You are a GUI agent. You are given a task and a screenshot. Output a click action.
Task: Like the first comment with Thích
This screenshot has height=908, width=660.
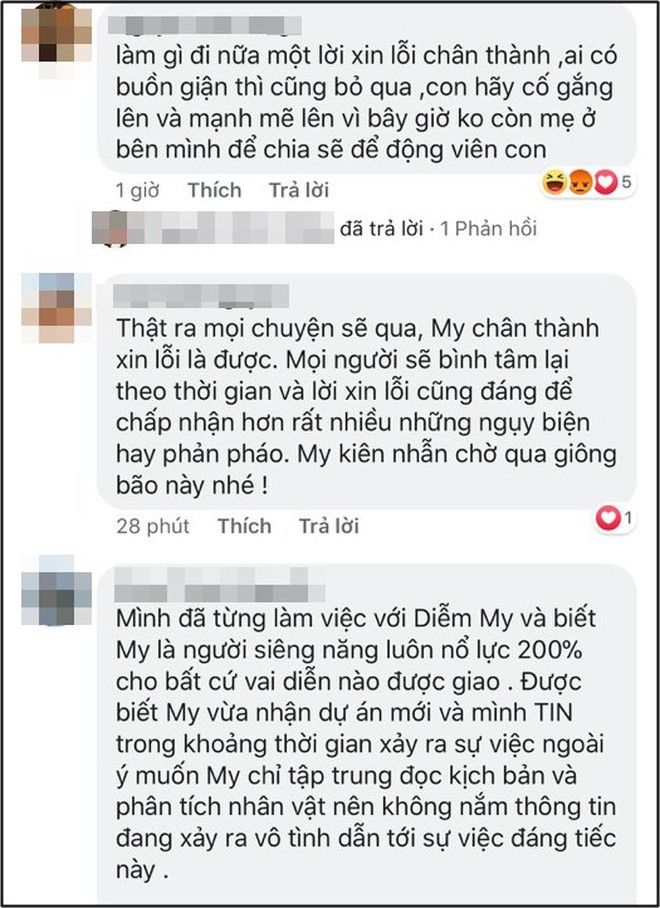click(214, 190)
